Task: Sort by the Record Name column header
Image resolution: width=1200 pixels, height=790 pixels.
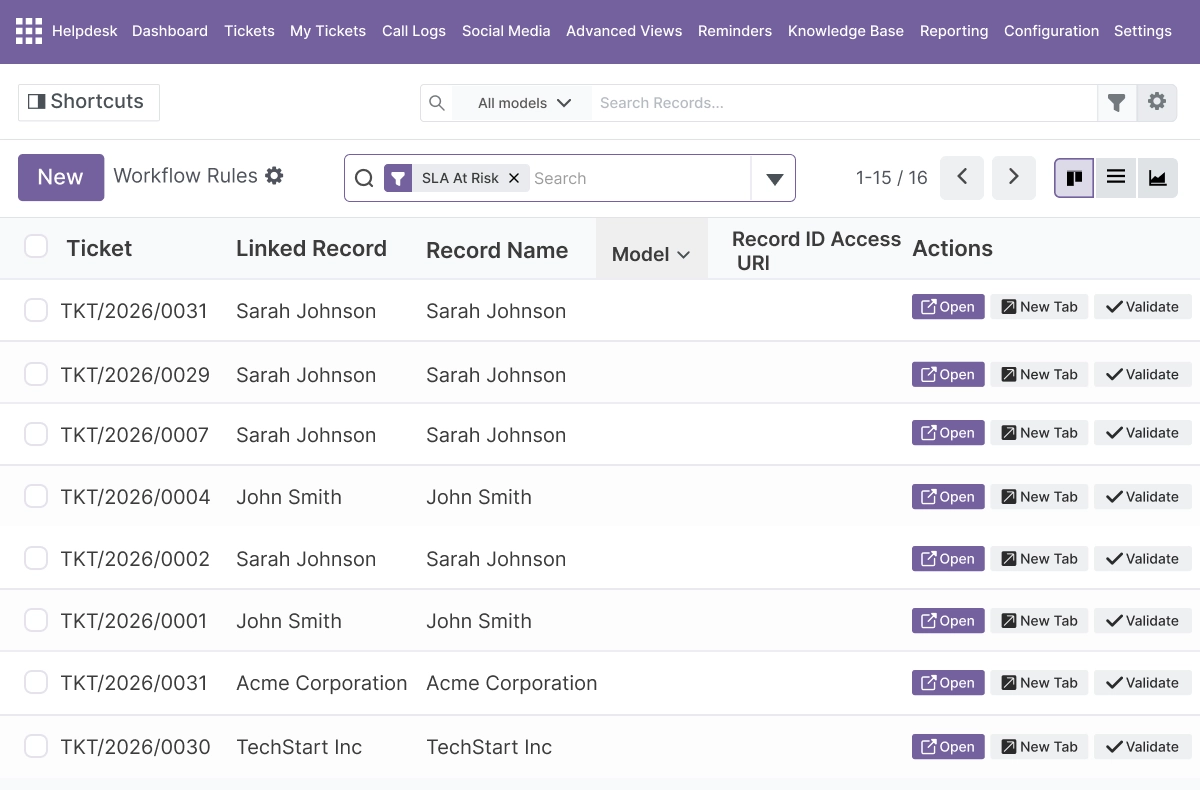Action: click(497, 250)
